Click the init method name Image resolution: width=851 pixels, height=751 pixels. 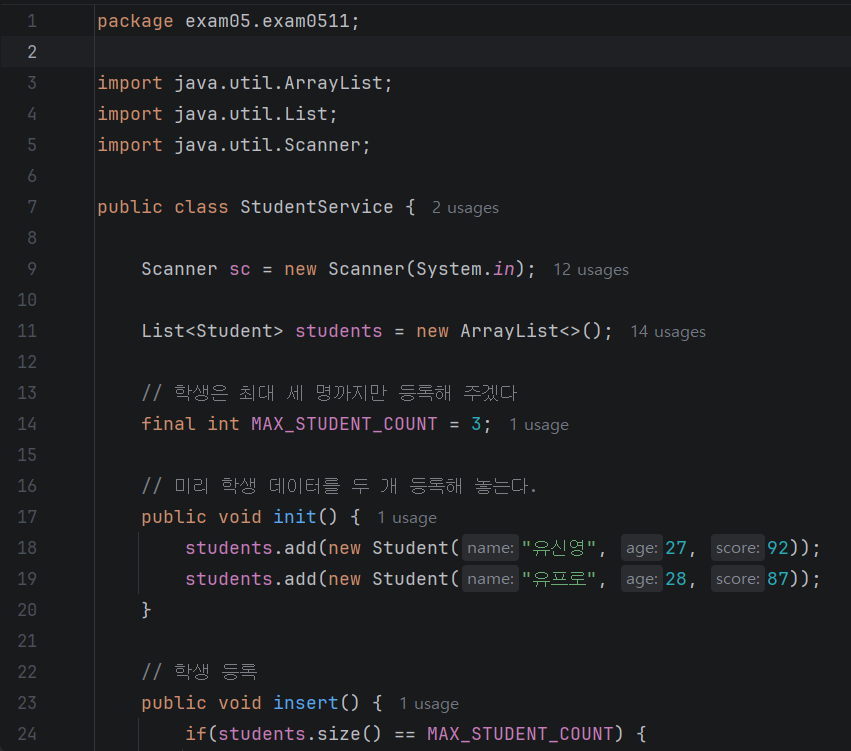295,517
